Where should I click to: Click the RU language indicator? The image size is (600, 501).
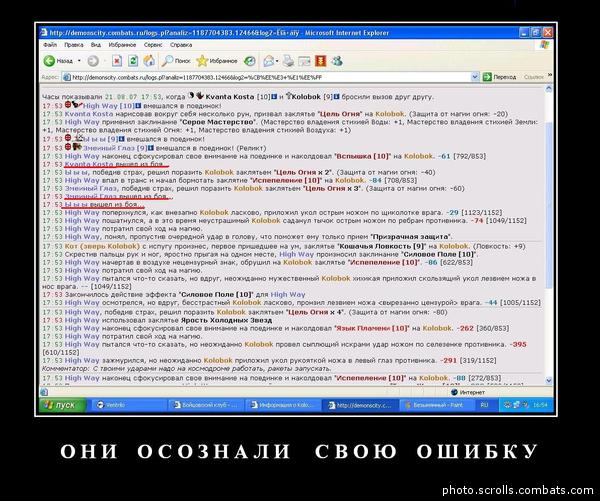484,405
